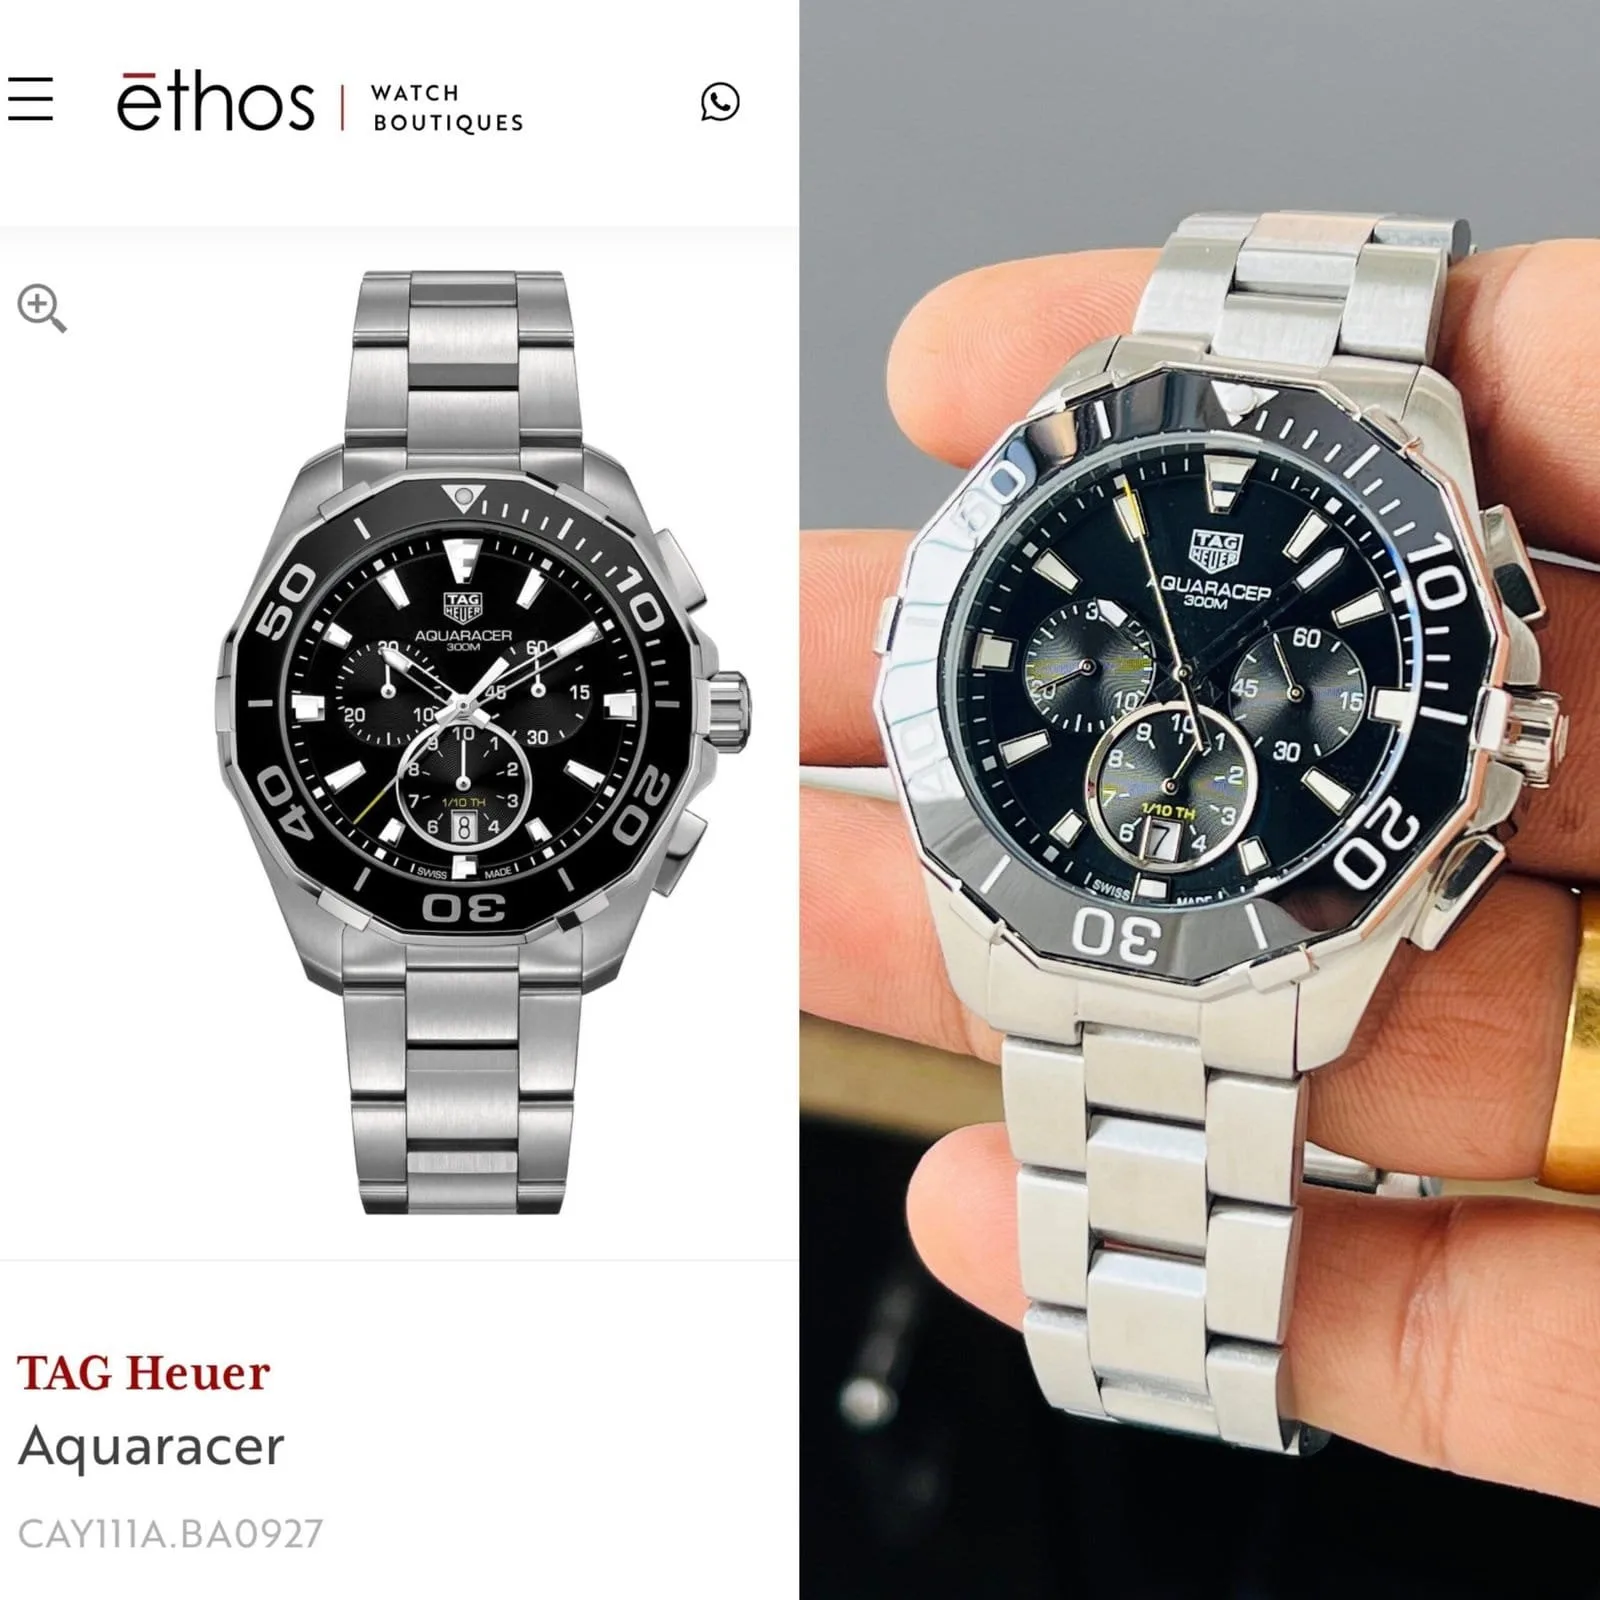The image size is (1600, 1600).
Task: Open the hamburger navigation menu
Action: coord(30,99)
